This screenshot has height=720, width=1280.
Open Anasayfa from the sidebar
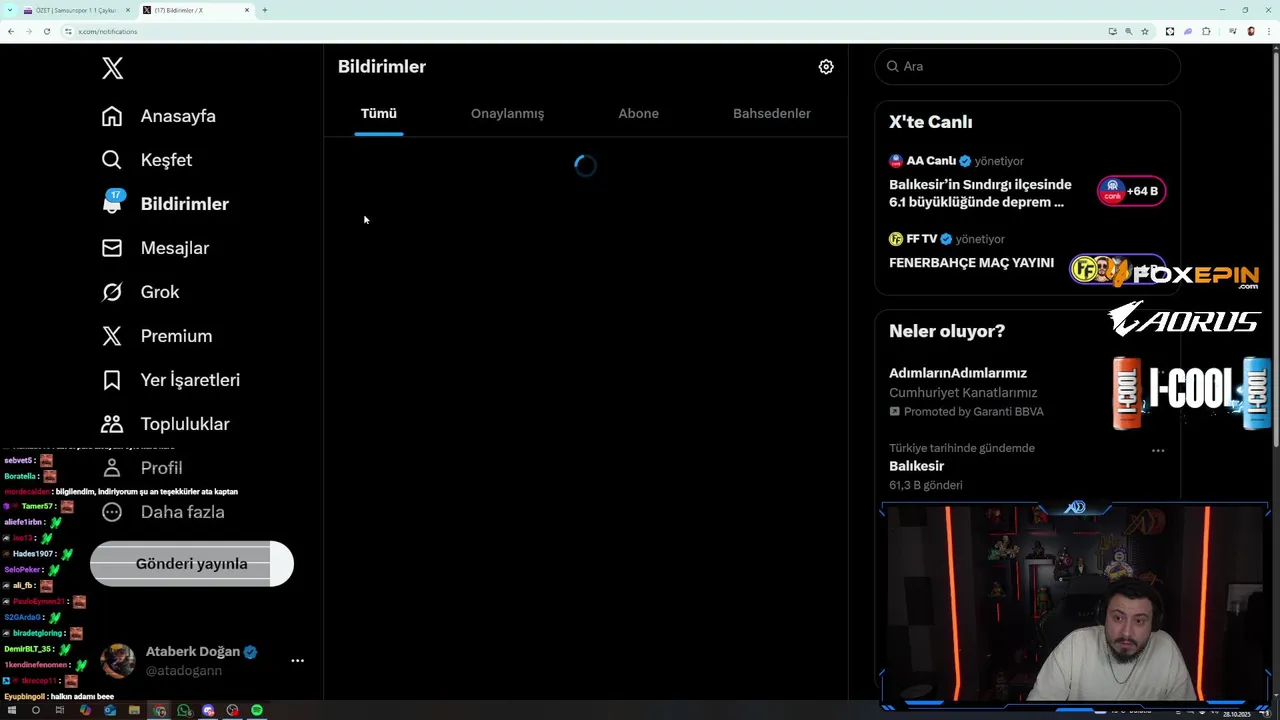[x=159, y=116]
